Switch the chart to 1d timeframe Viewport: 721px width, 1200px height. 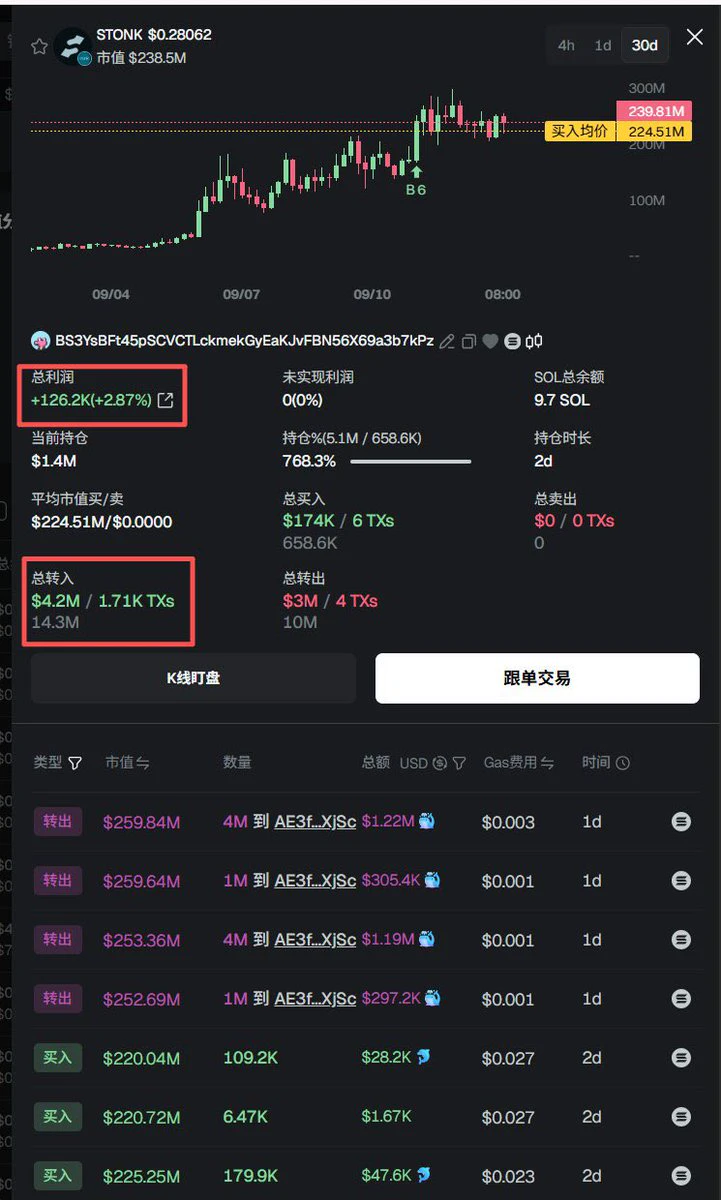tap(603, 45)
